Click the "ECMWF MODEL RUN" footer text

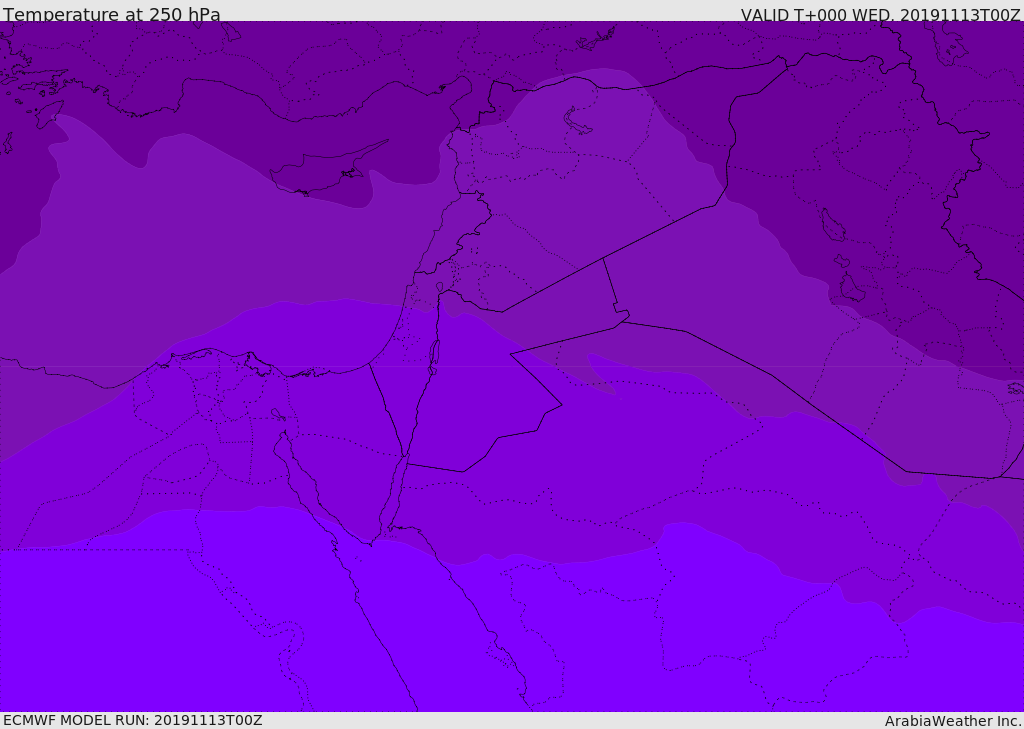(132, 720)
